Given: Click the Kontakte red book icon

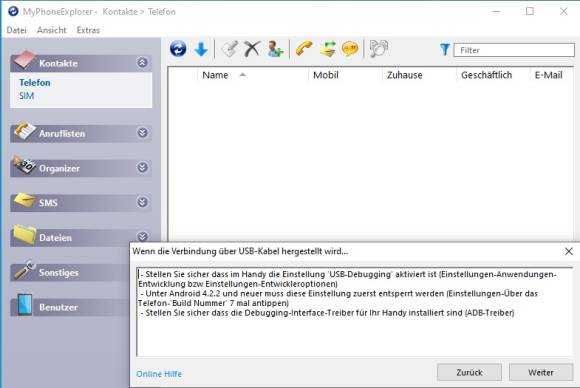Looking at the screenshot, I should click(x=24, y=60).
